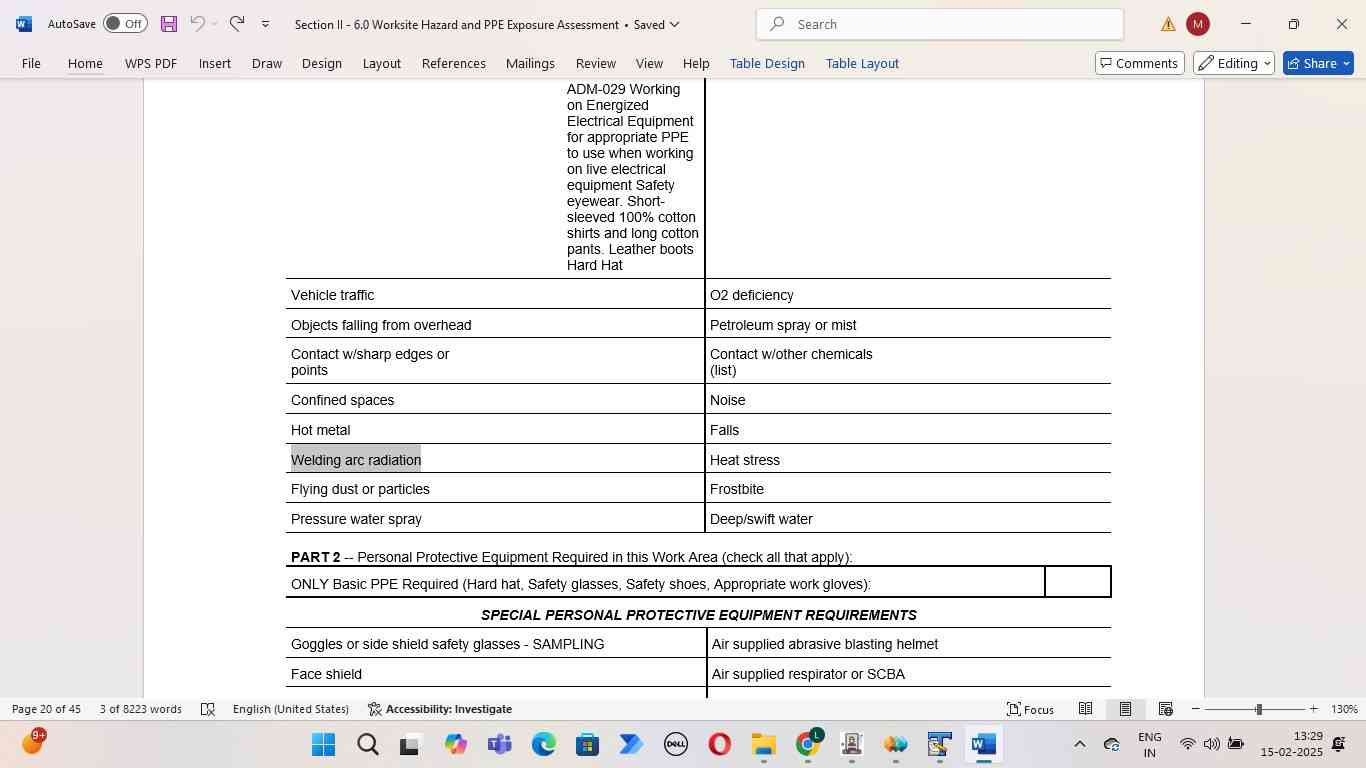Click Page 20 of 45 indicator
The width and height of the screenshot is (1366, 768).
point(46,709)
